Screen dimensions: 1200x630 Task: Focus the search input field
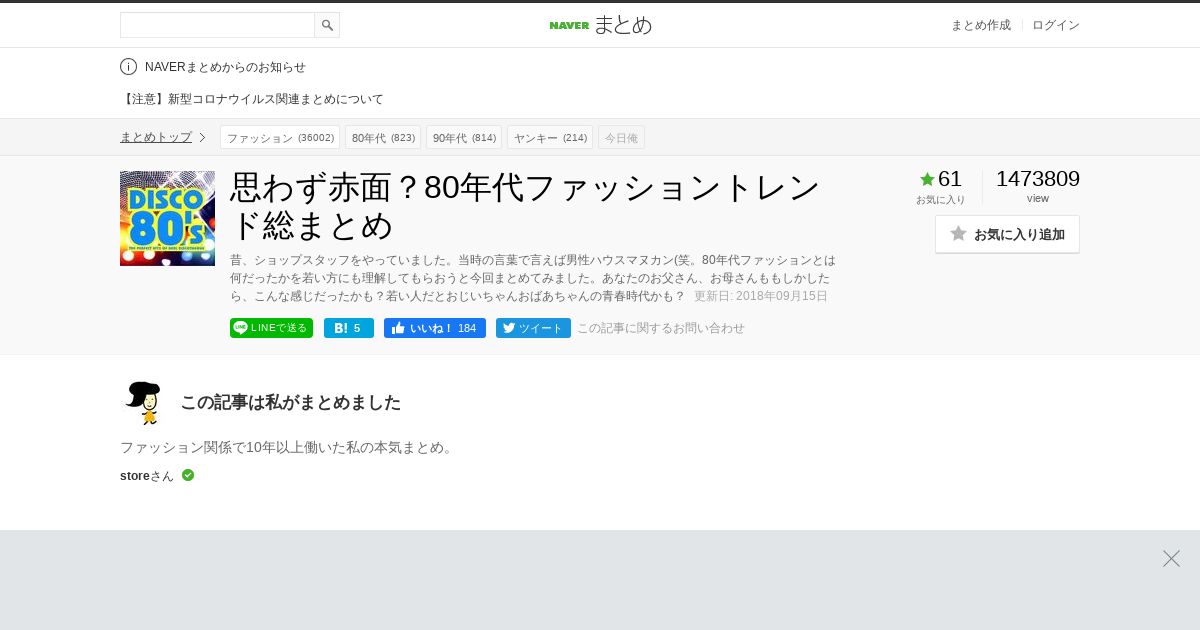click(217, 25)
